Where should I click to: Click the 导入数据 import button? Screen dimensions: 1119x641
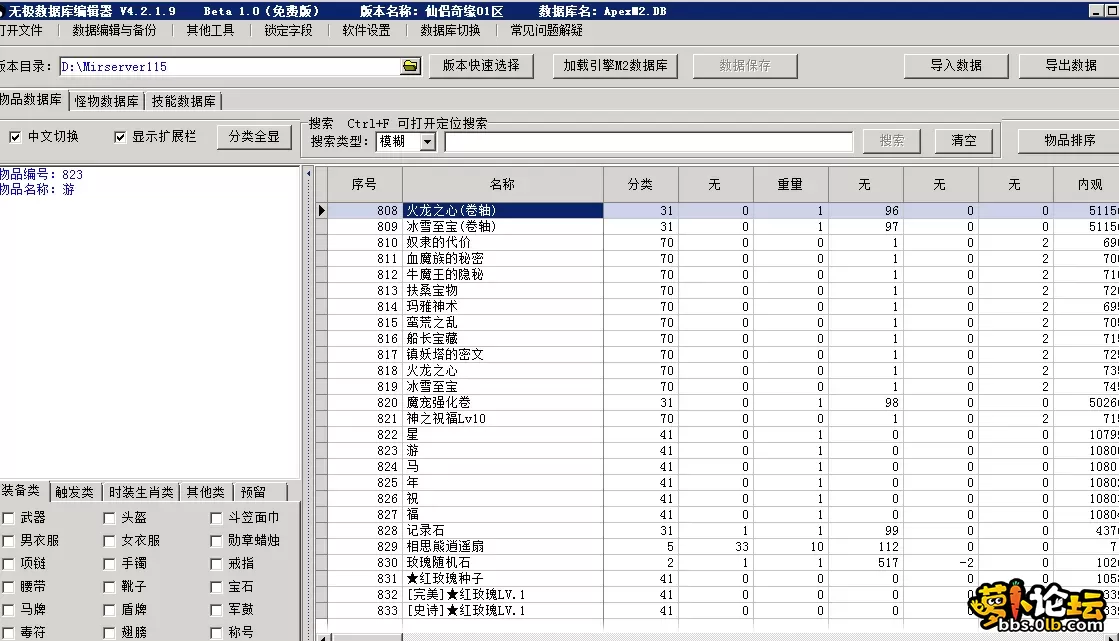pyautogui.click(x=954, y=66)
